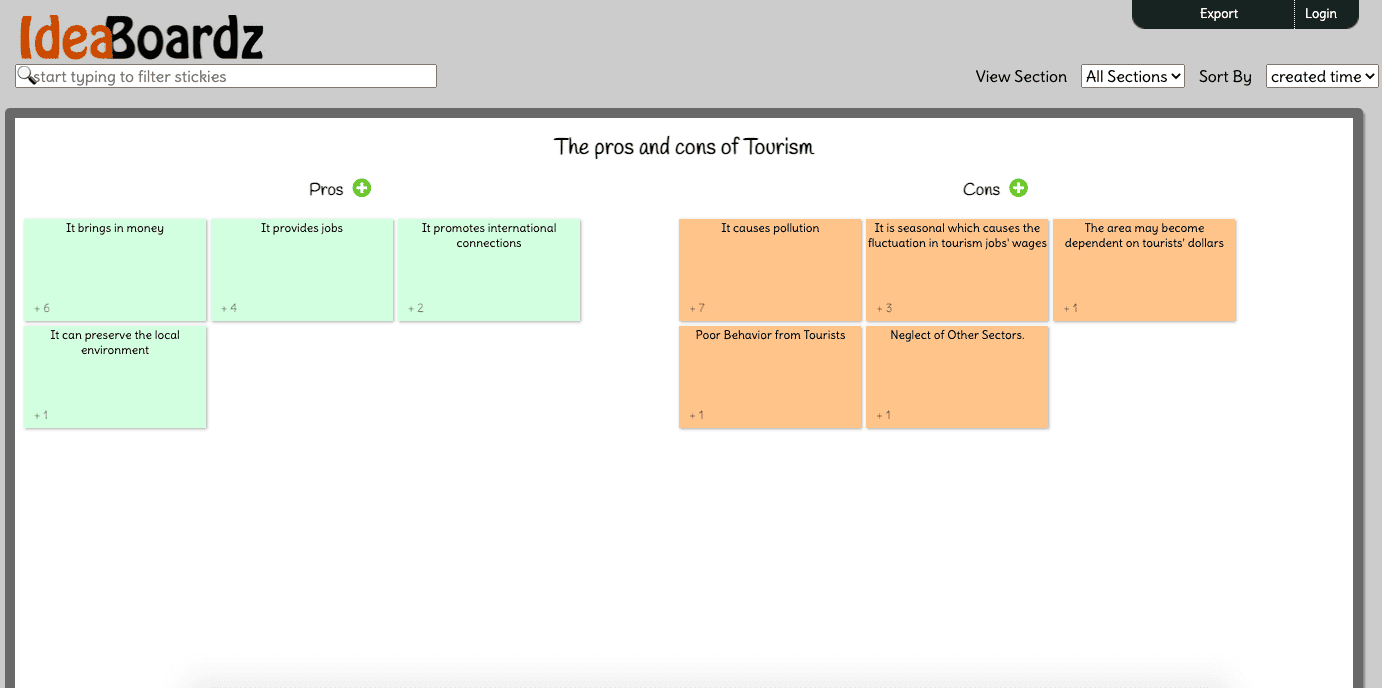Select the tourists' dollars dependence sticky
Viewport: 1382px width, 688px height.
(x=1144, y=270)
